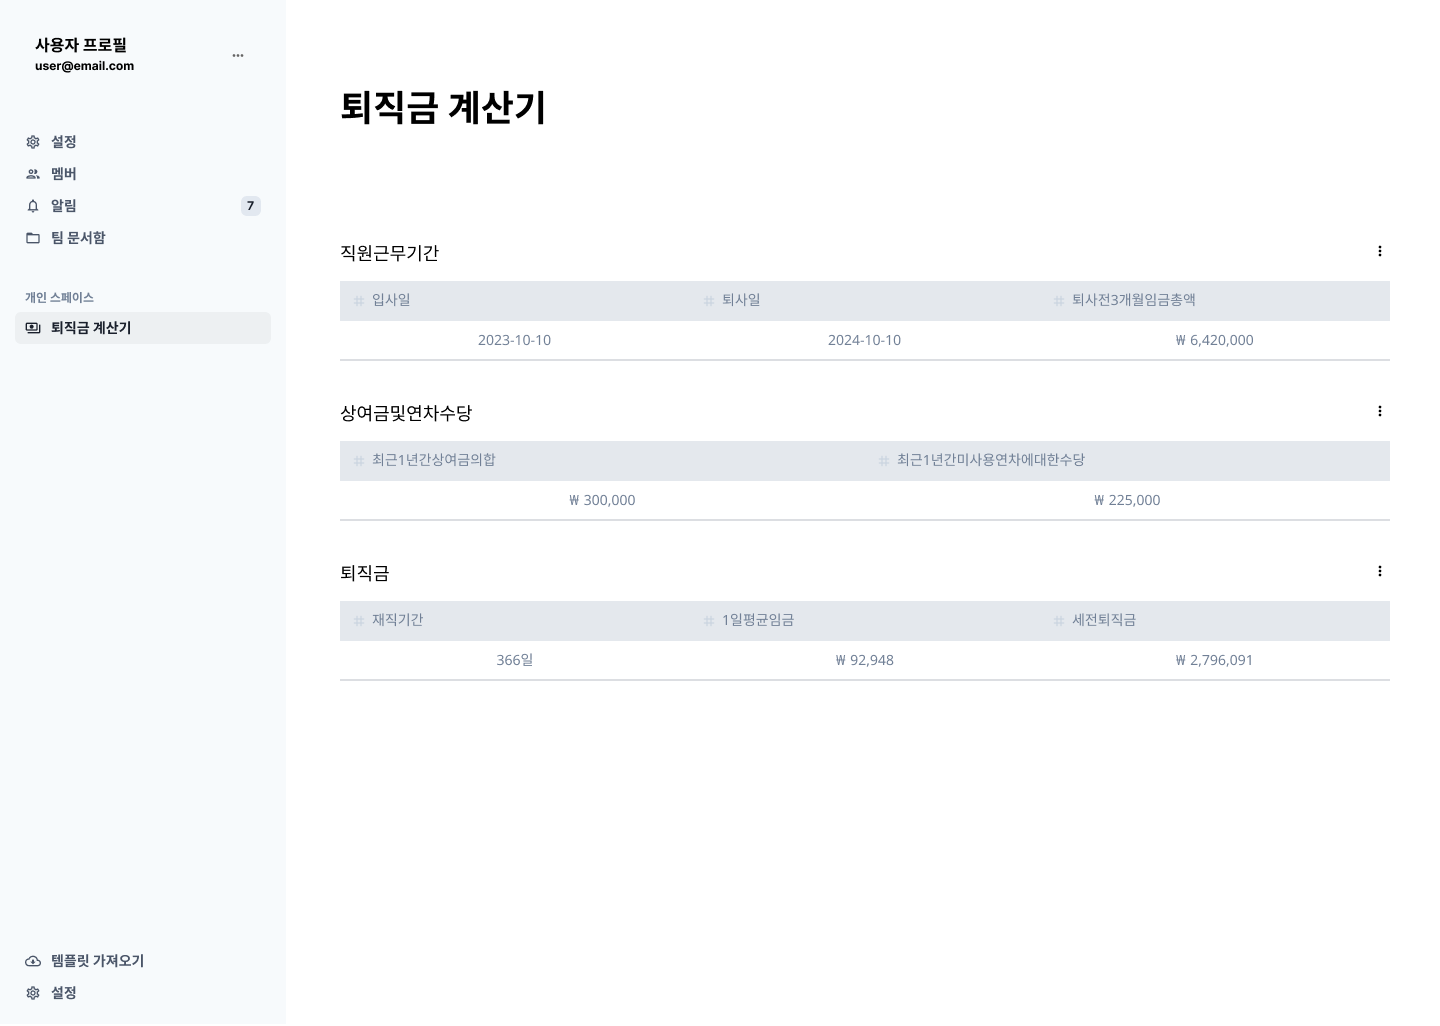Click the hash icon beside 최근1년간미사용연차에대한수당
Screen dimensions: 1440x1026
point(884,461)
